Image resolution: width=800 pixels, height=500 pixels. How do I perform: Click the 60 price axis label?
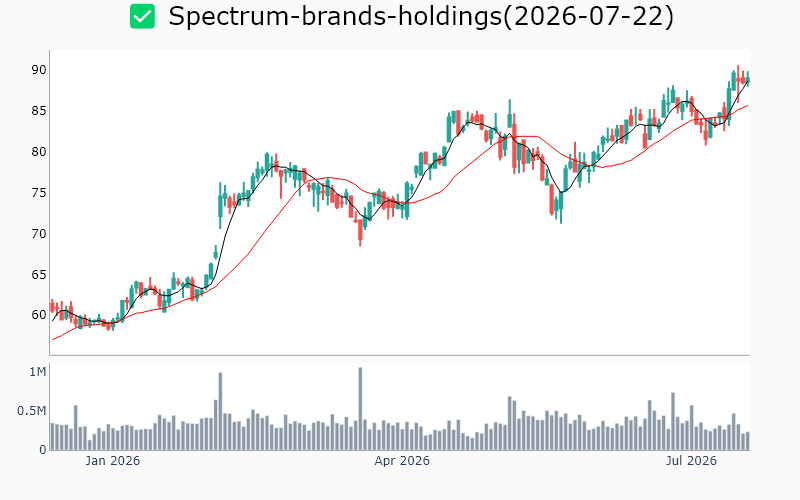click(x=39, y=315)
